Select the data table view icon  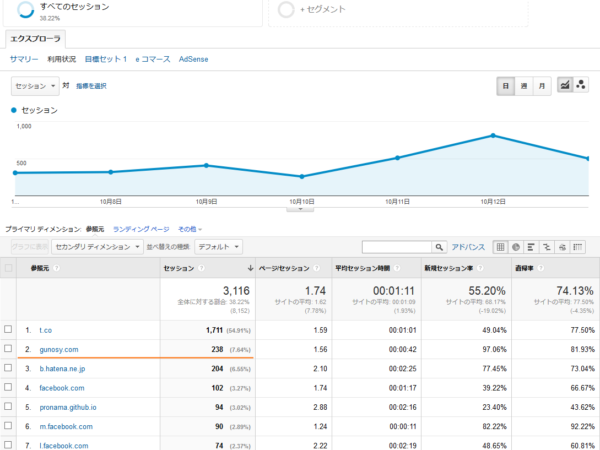[500, 247]
